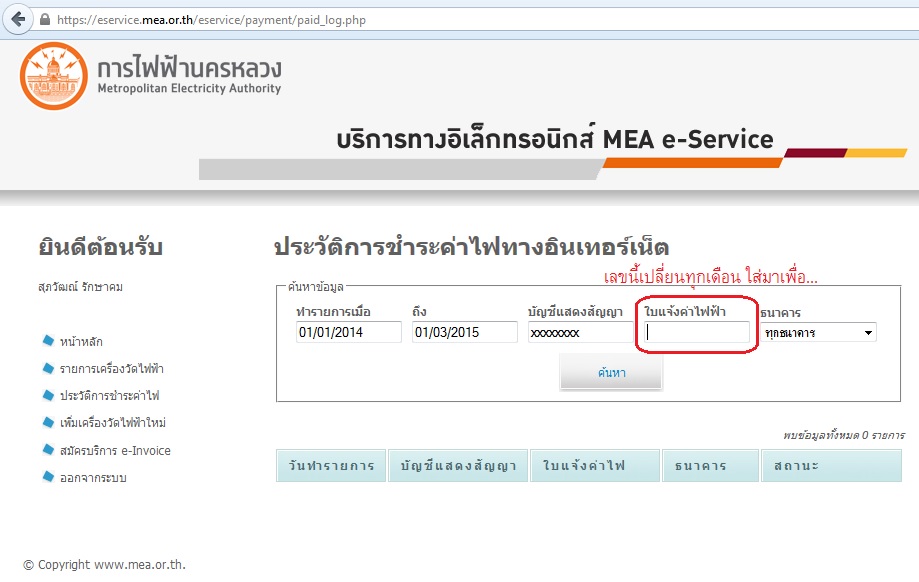Screen dimensions: 919x582
Task: Click the MEA orange building logo
Action: pos(54,76)
